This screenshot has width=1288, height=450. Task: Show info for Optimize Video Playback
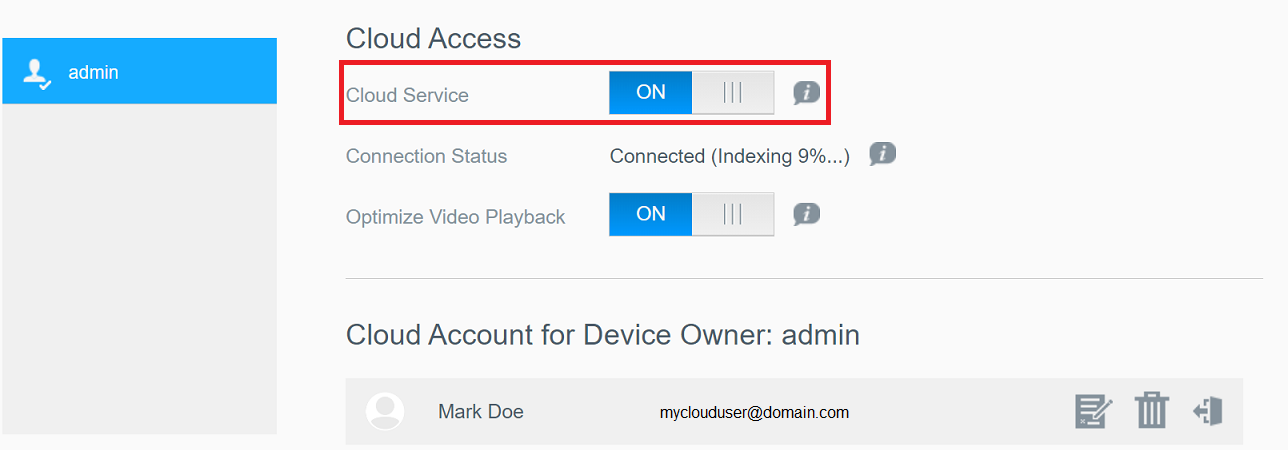pyautogui.click(x=807, y=214)
